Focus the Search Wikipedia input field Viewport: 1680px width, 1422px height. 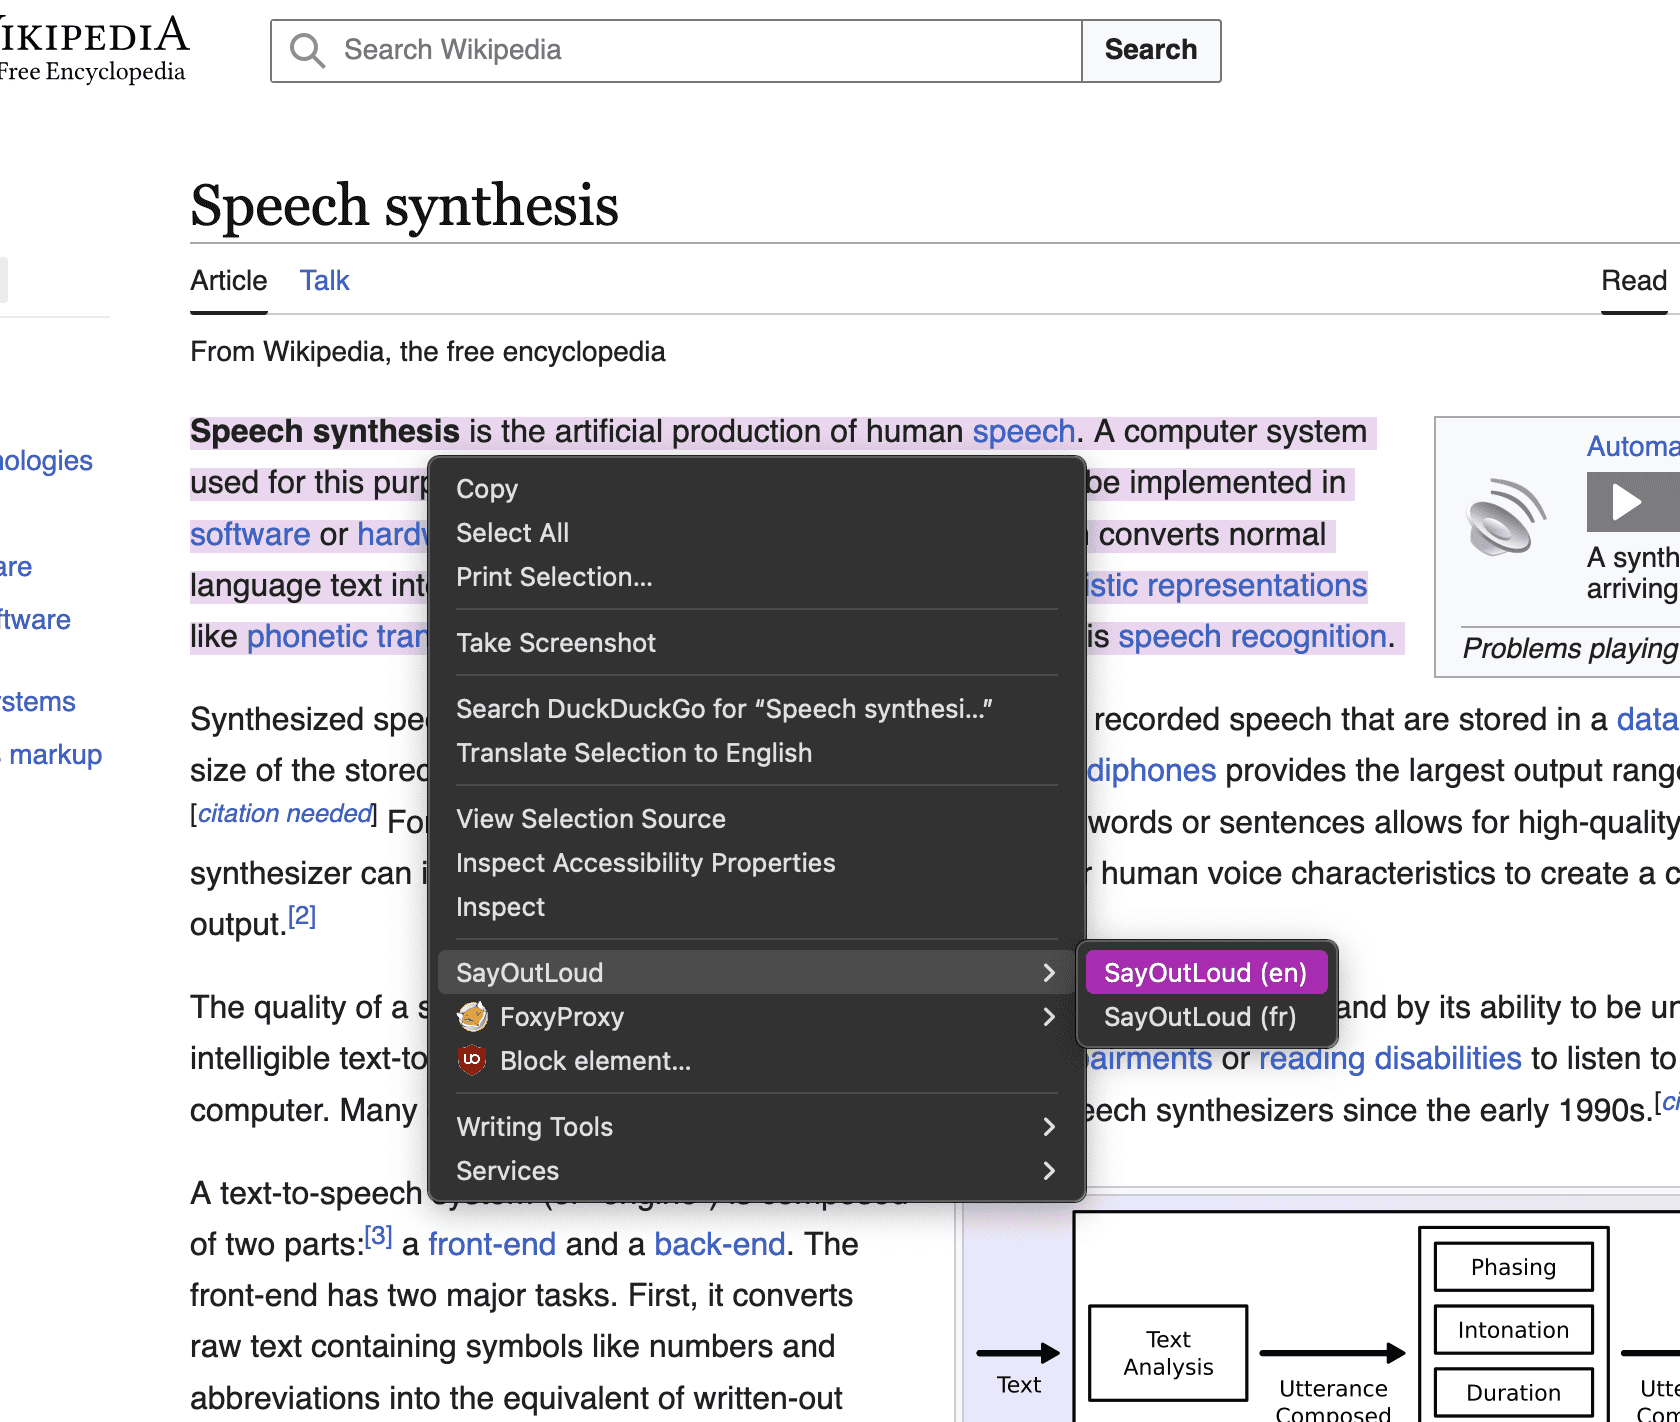pos(677,50)
